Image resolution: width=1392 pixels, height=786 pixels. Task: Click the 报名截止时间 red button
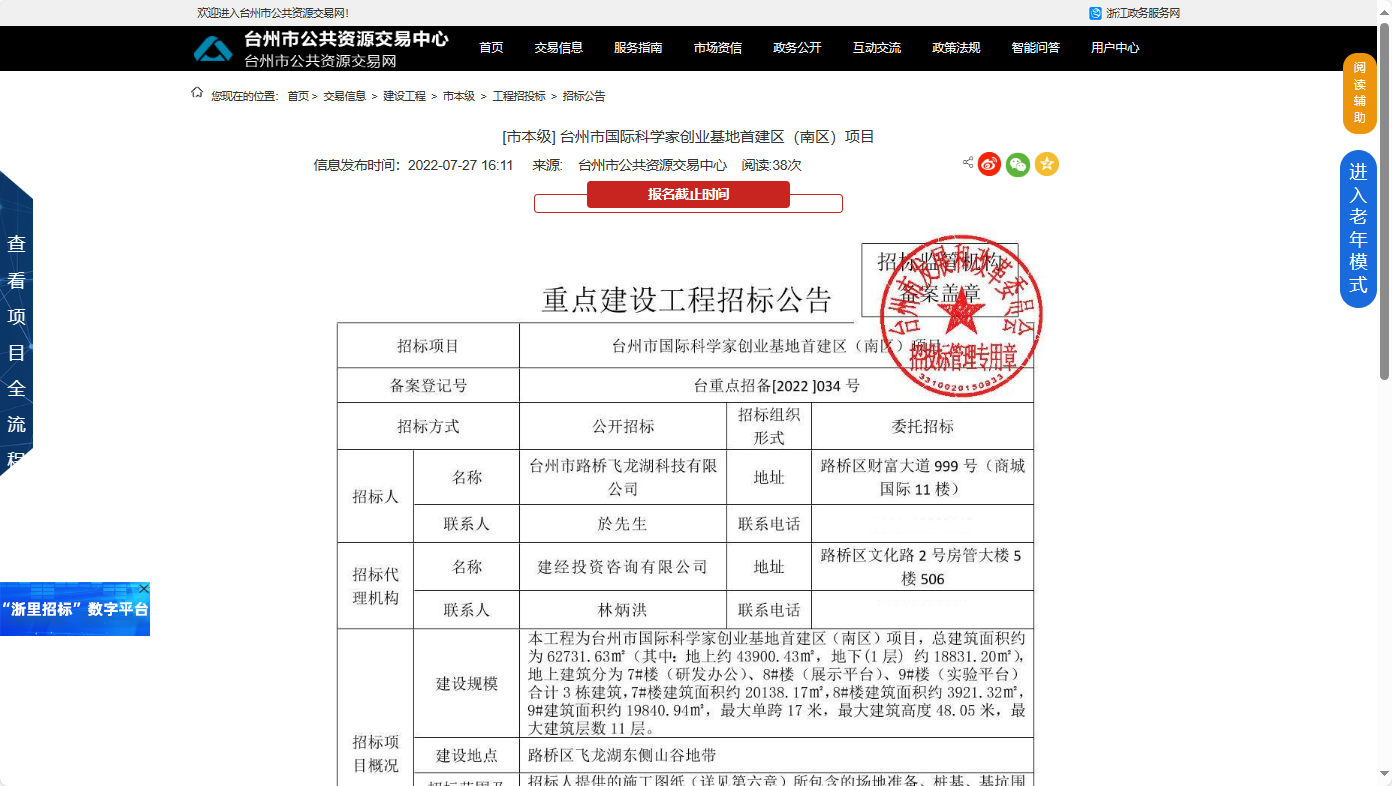click(688, 194)
